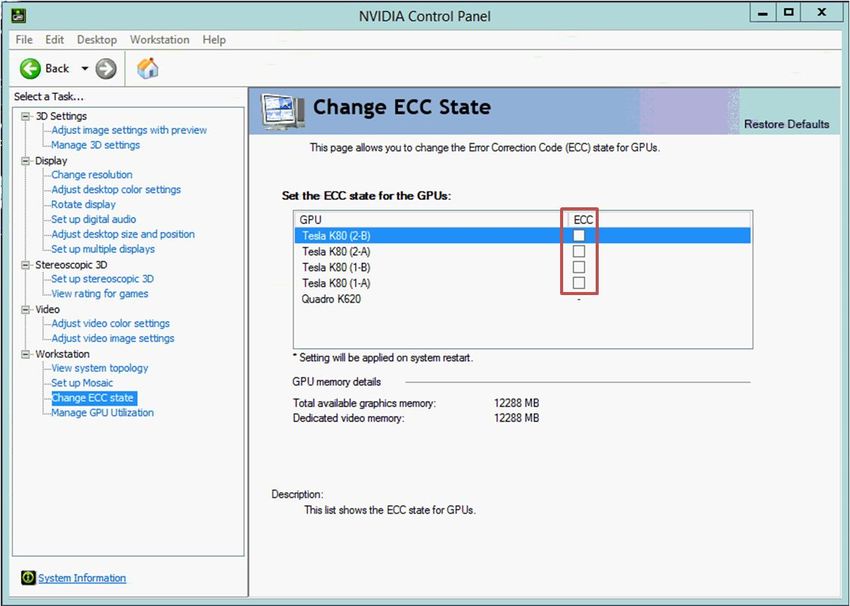Open Adjust desktop color settings

(x=116, y=189)
